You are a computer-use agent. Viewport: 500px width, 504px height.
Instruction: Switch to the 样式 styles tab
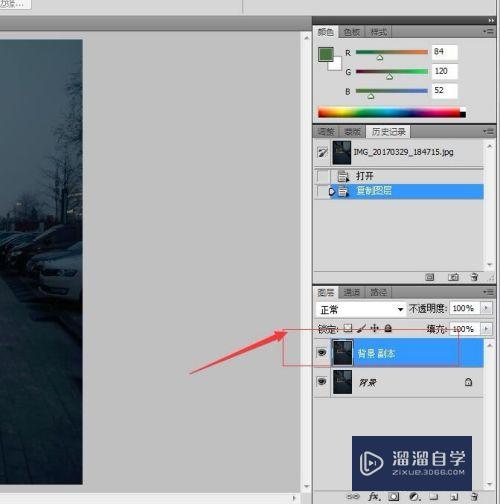[x=378, y=32]
